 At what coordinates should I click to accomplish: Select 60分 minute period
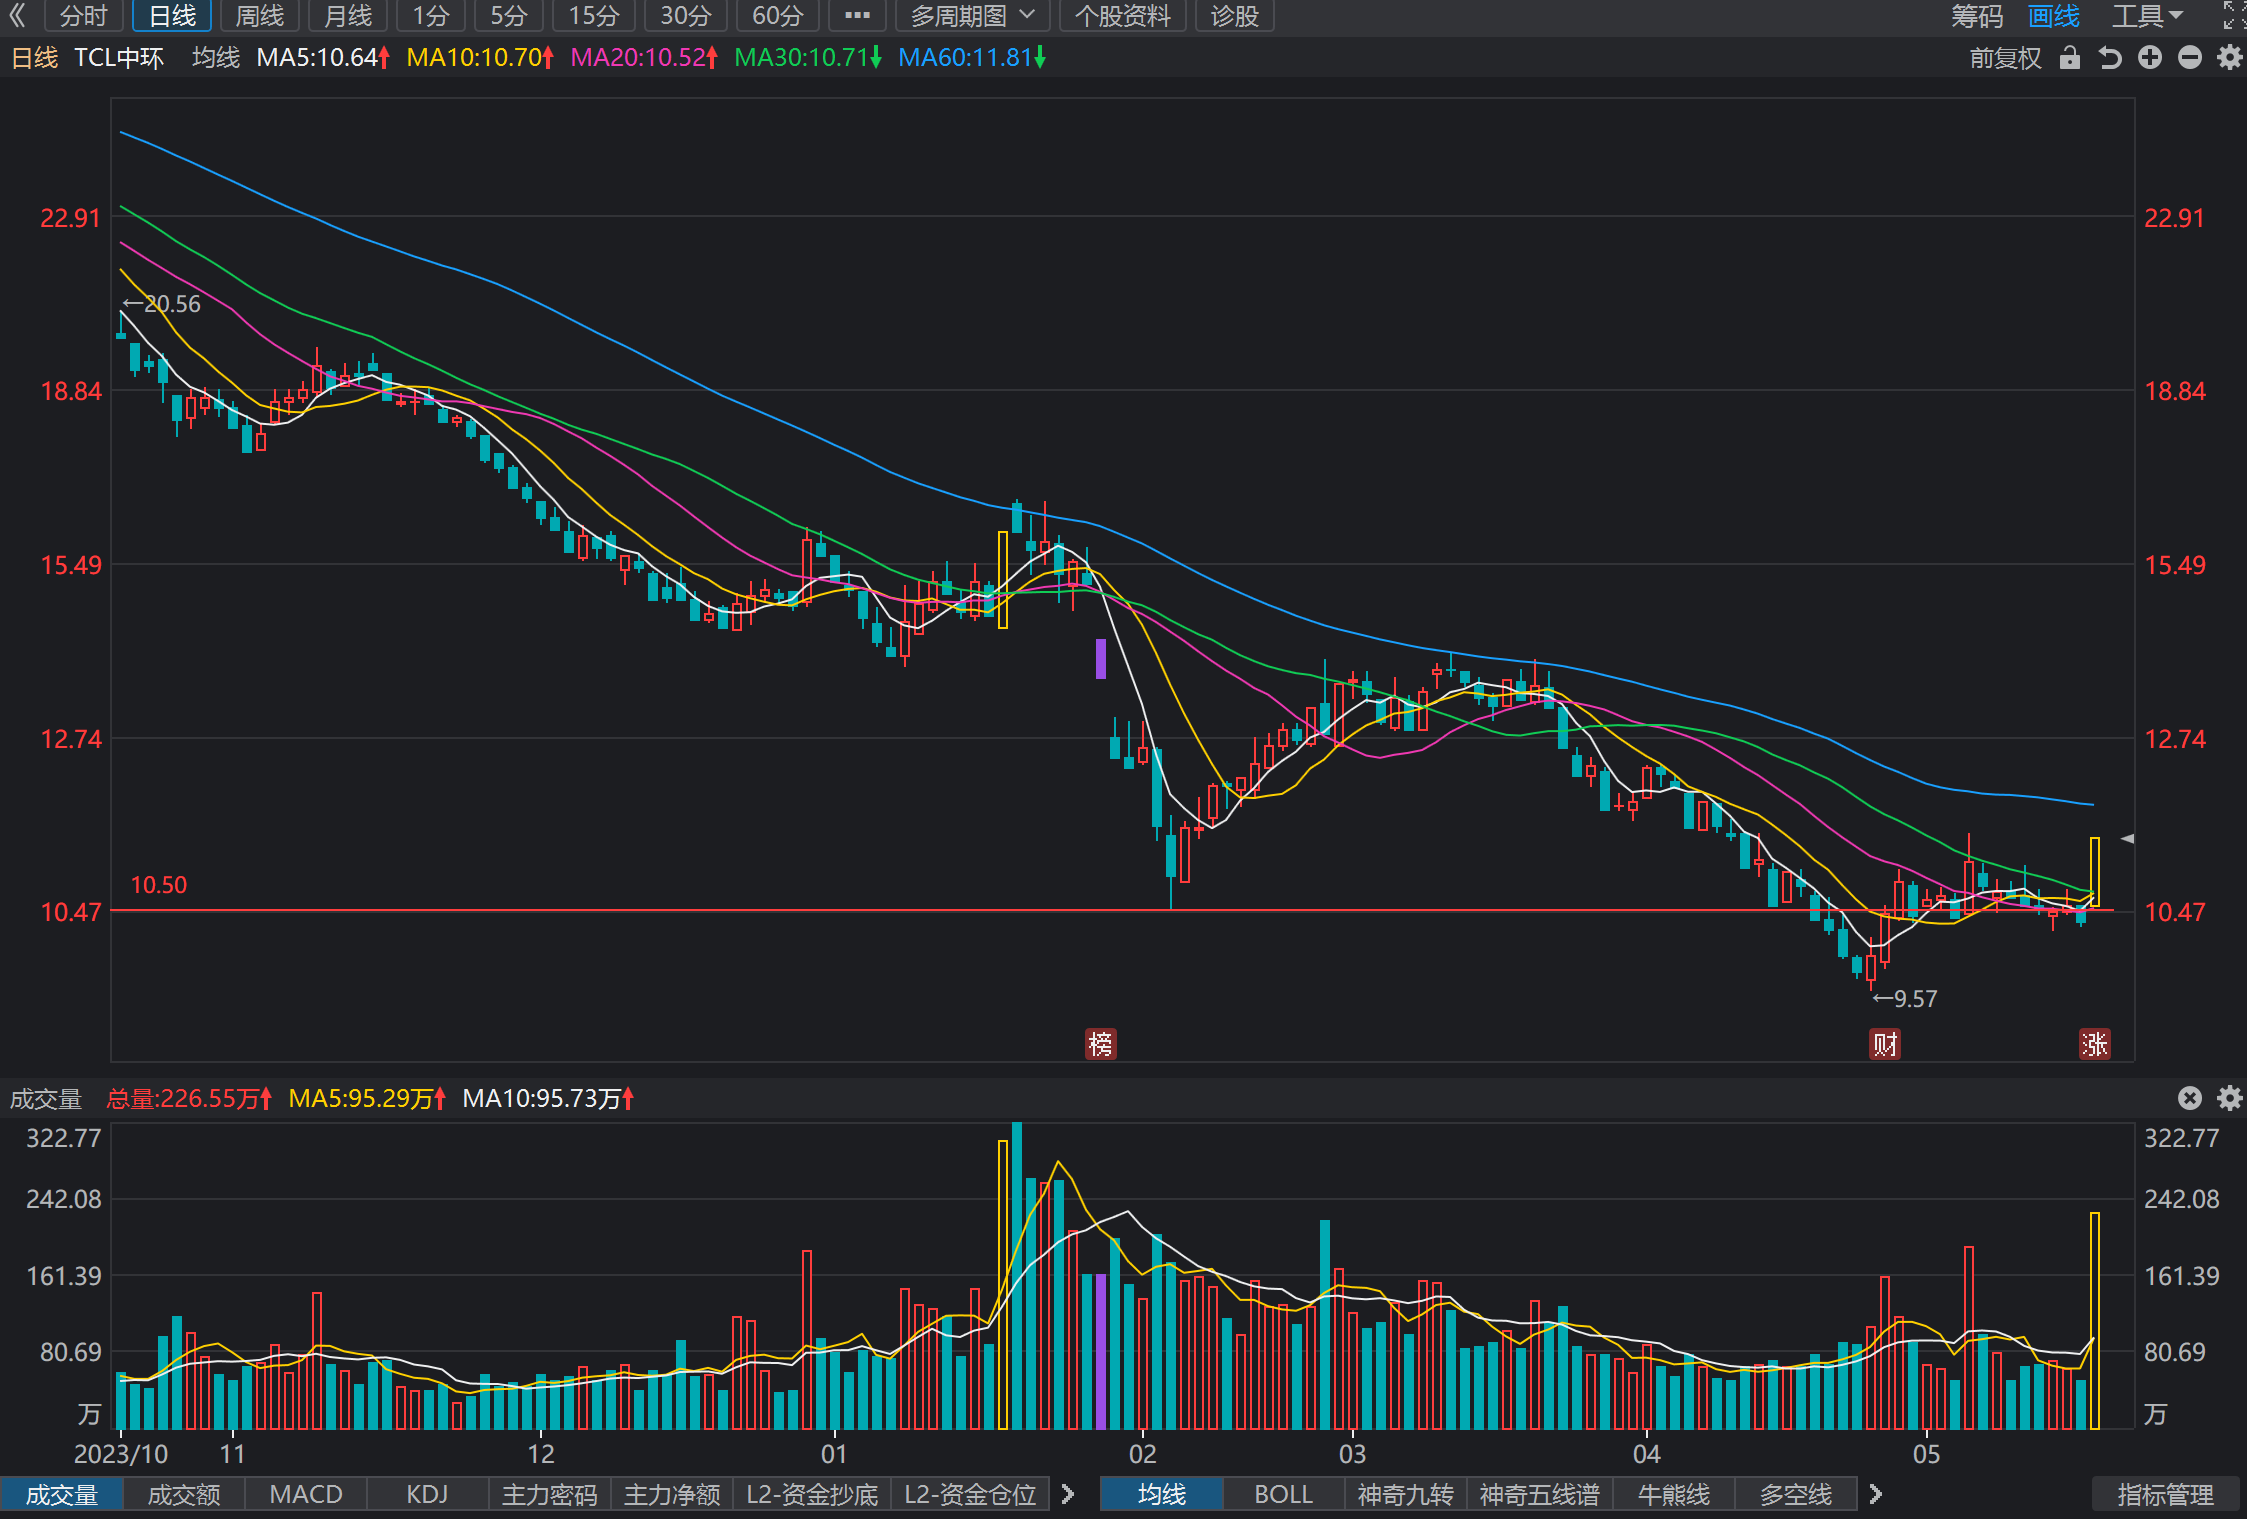click(778, 15)
